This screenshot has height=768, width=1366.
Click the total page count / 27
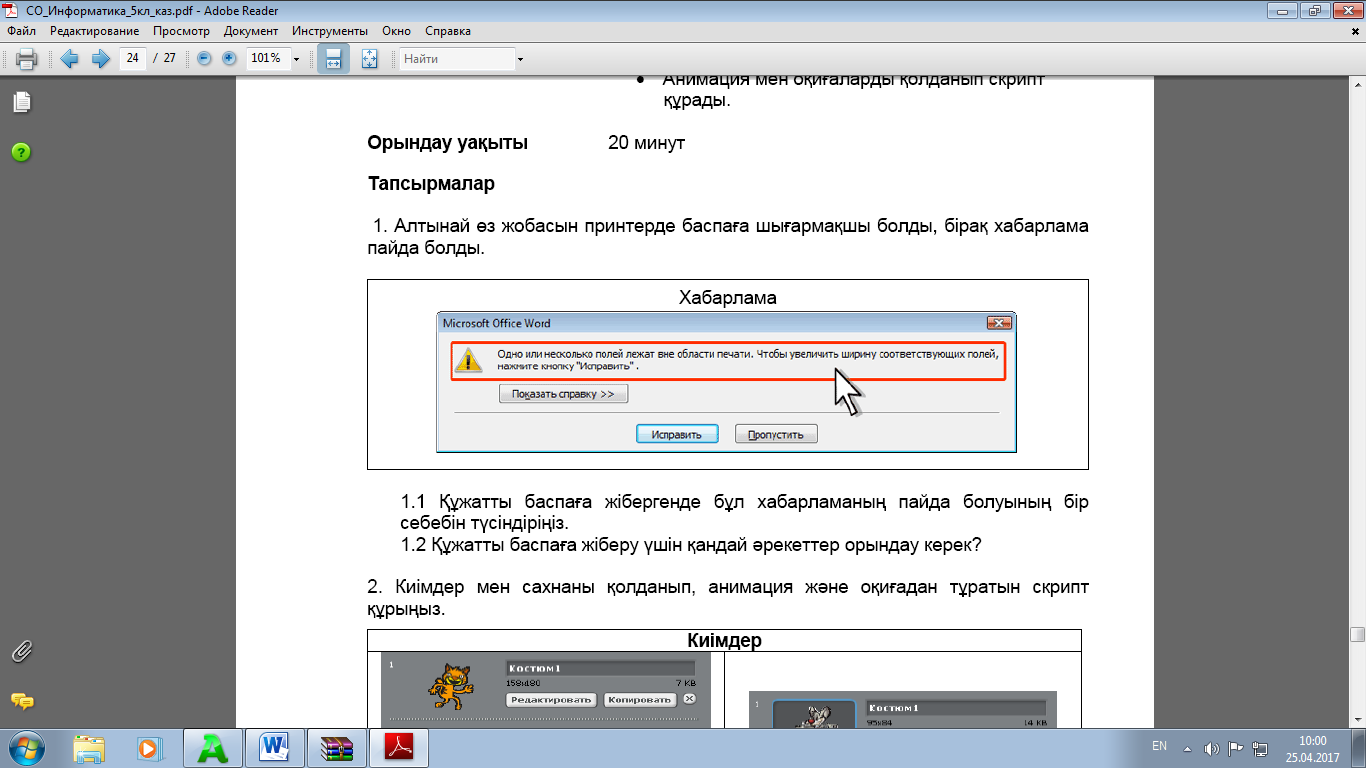[164, 58]
